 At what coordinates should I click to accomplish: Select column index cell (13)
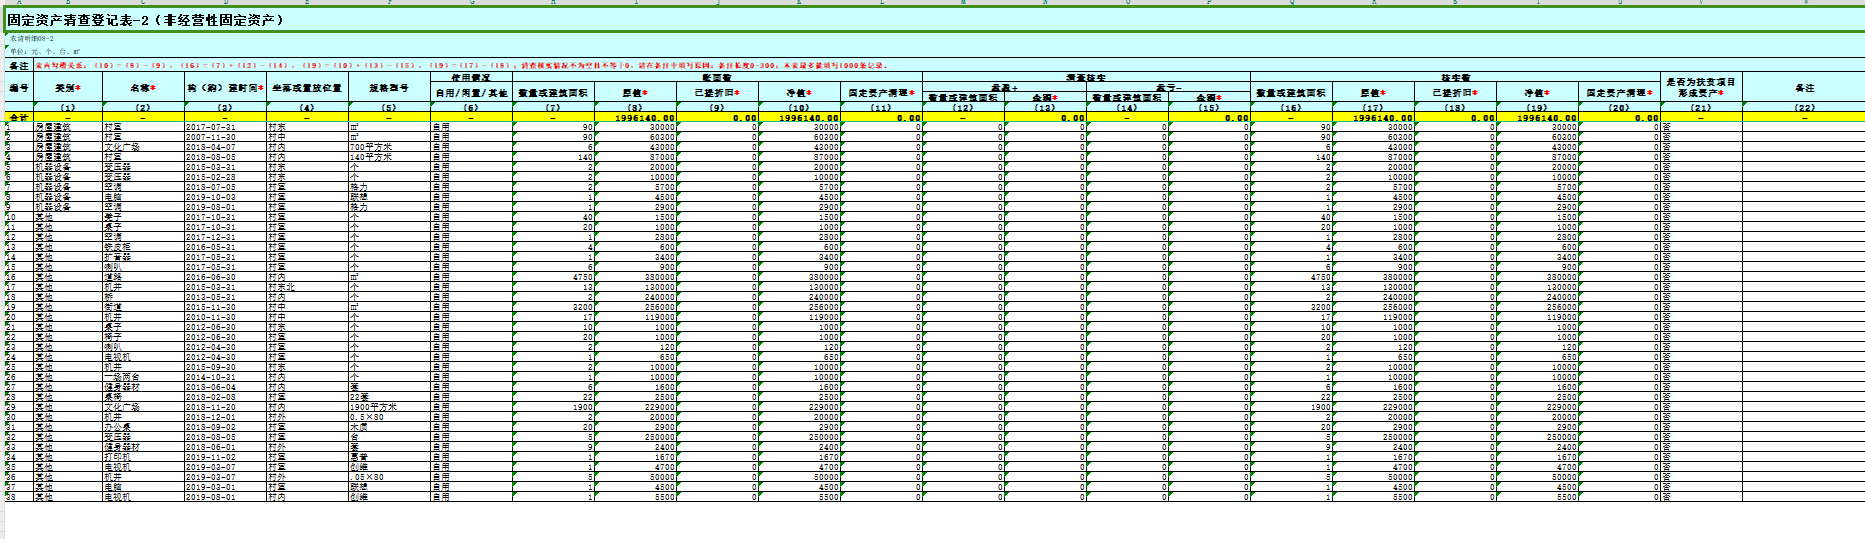(x=1045, y=108)
